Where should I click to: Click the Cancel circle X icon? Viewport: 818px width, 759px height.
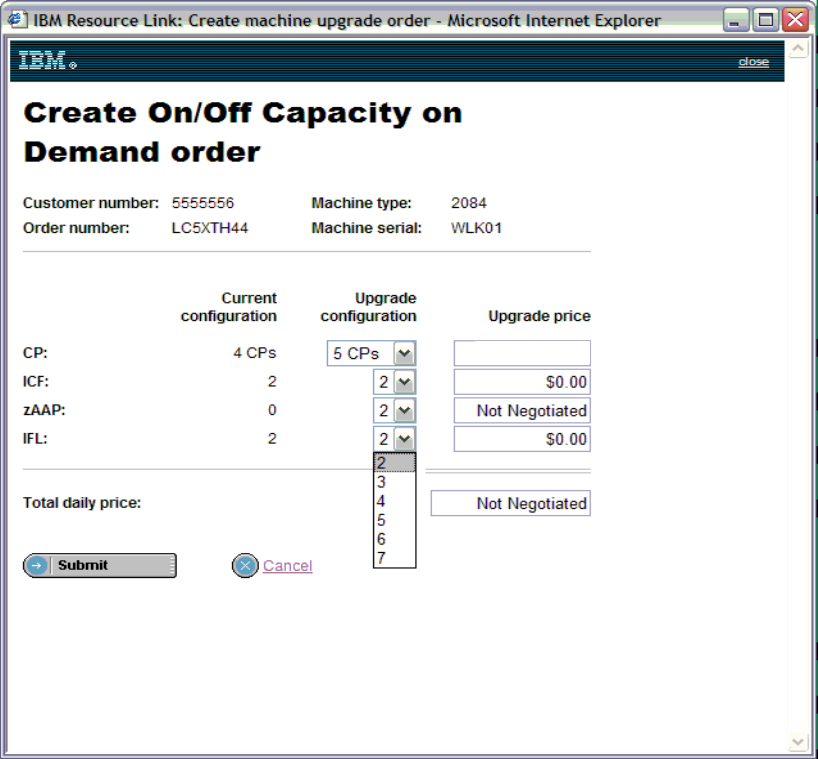pyautogui.click(x=245, y=565)
